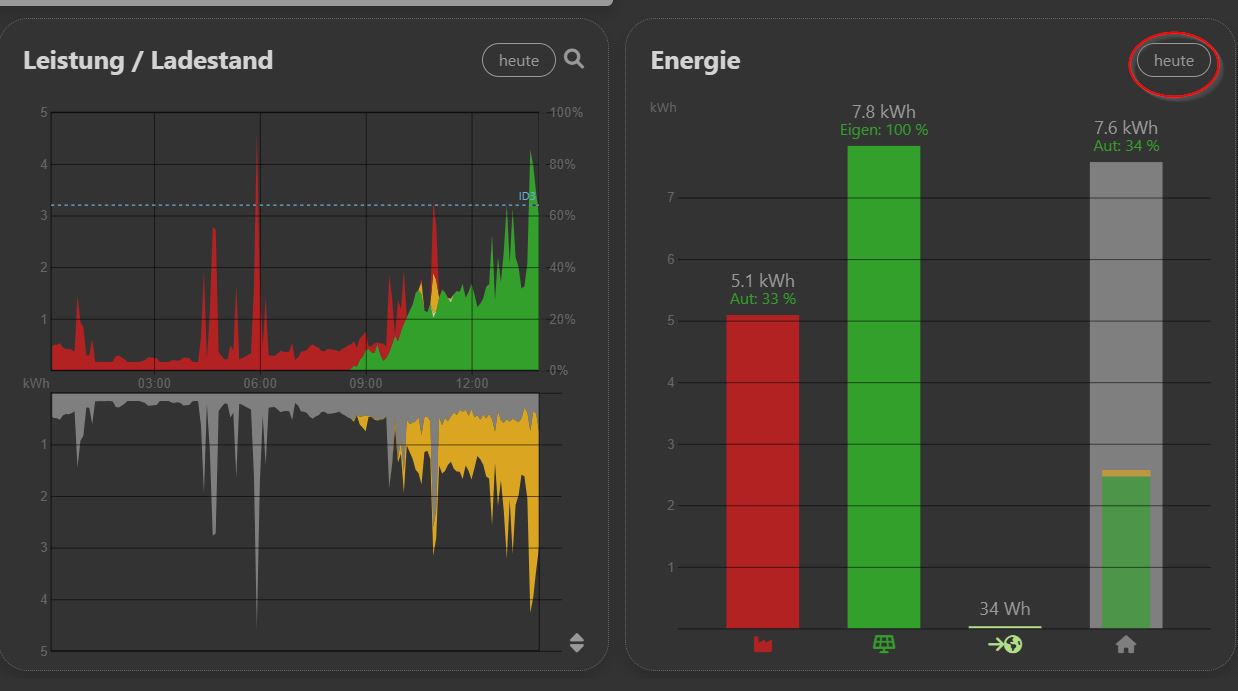1238x691 pixels.
Task: Click the grid export arrow globe icon
Action: [1005, 645]
